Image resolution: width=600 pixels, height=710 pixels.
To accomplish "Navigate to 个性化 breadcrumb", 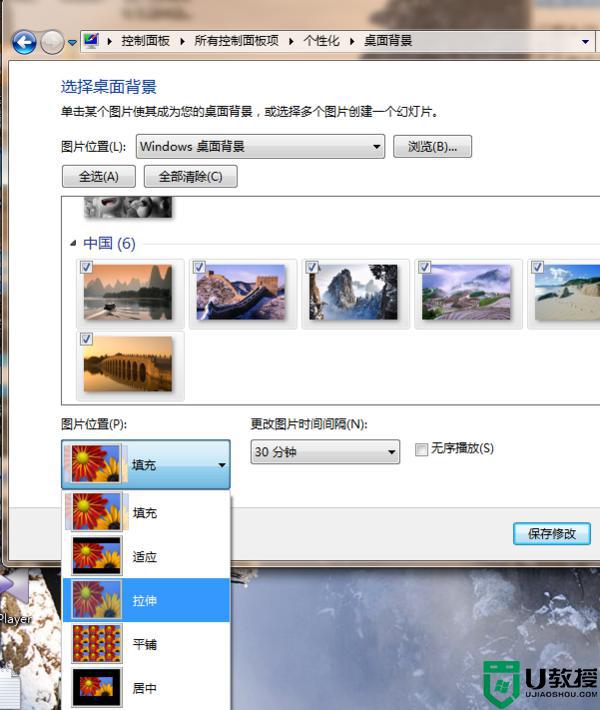I will (322, 41).
